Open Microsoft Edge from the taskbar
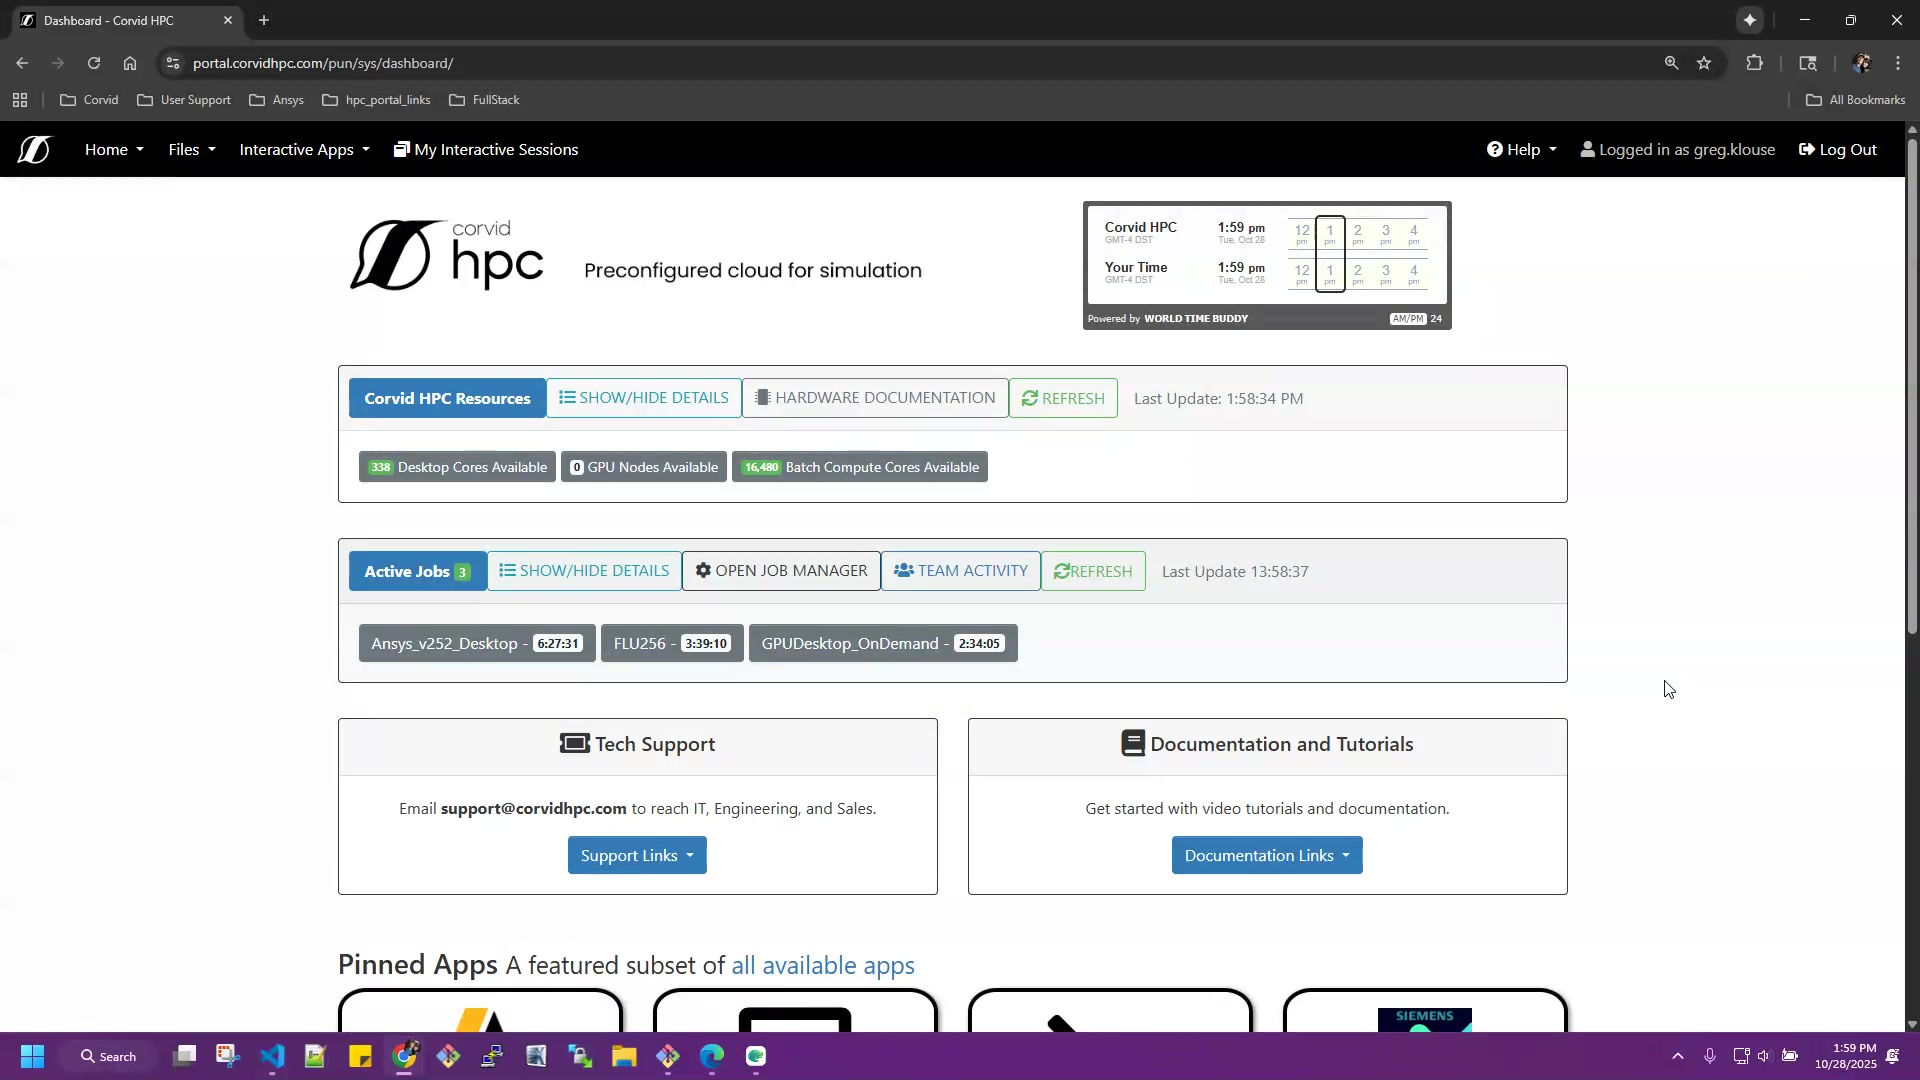The image size is (1920, 1080). click(x=712, y=1056)
